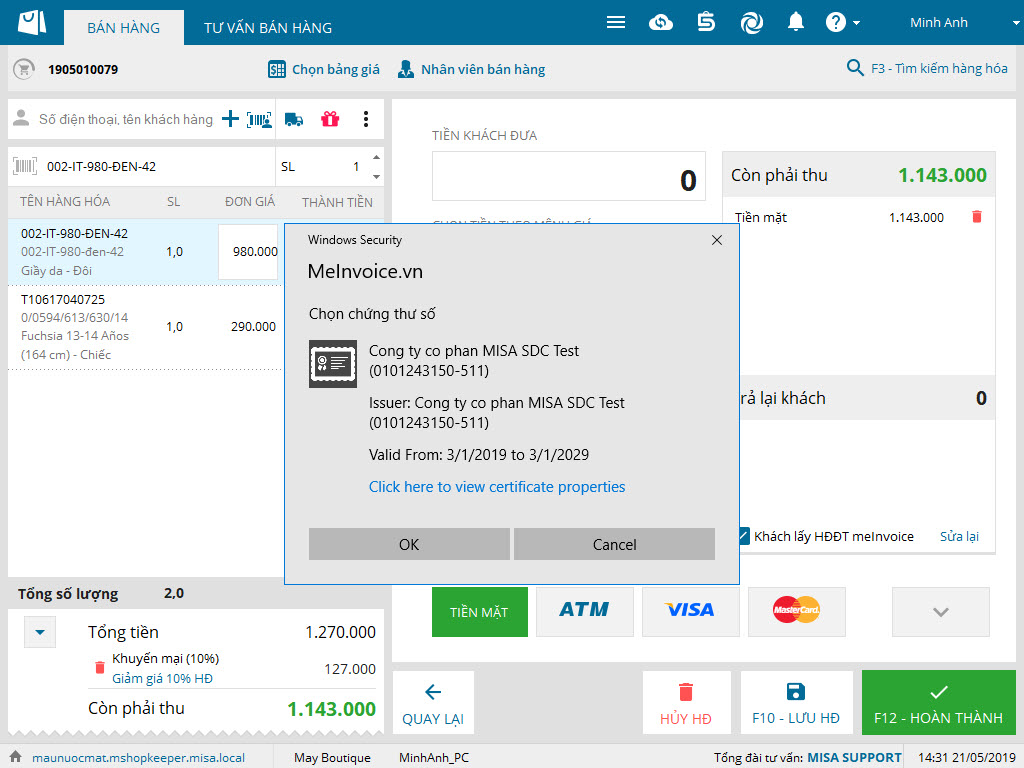Image resolution: width=1024 pixels, height=768 pixels.
Task: Click Chọn bảng giá link
Action: click(336, 69)
